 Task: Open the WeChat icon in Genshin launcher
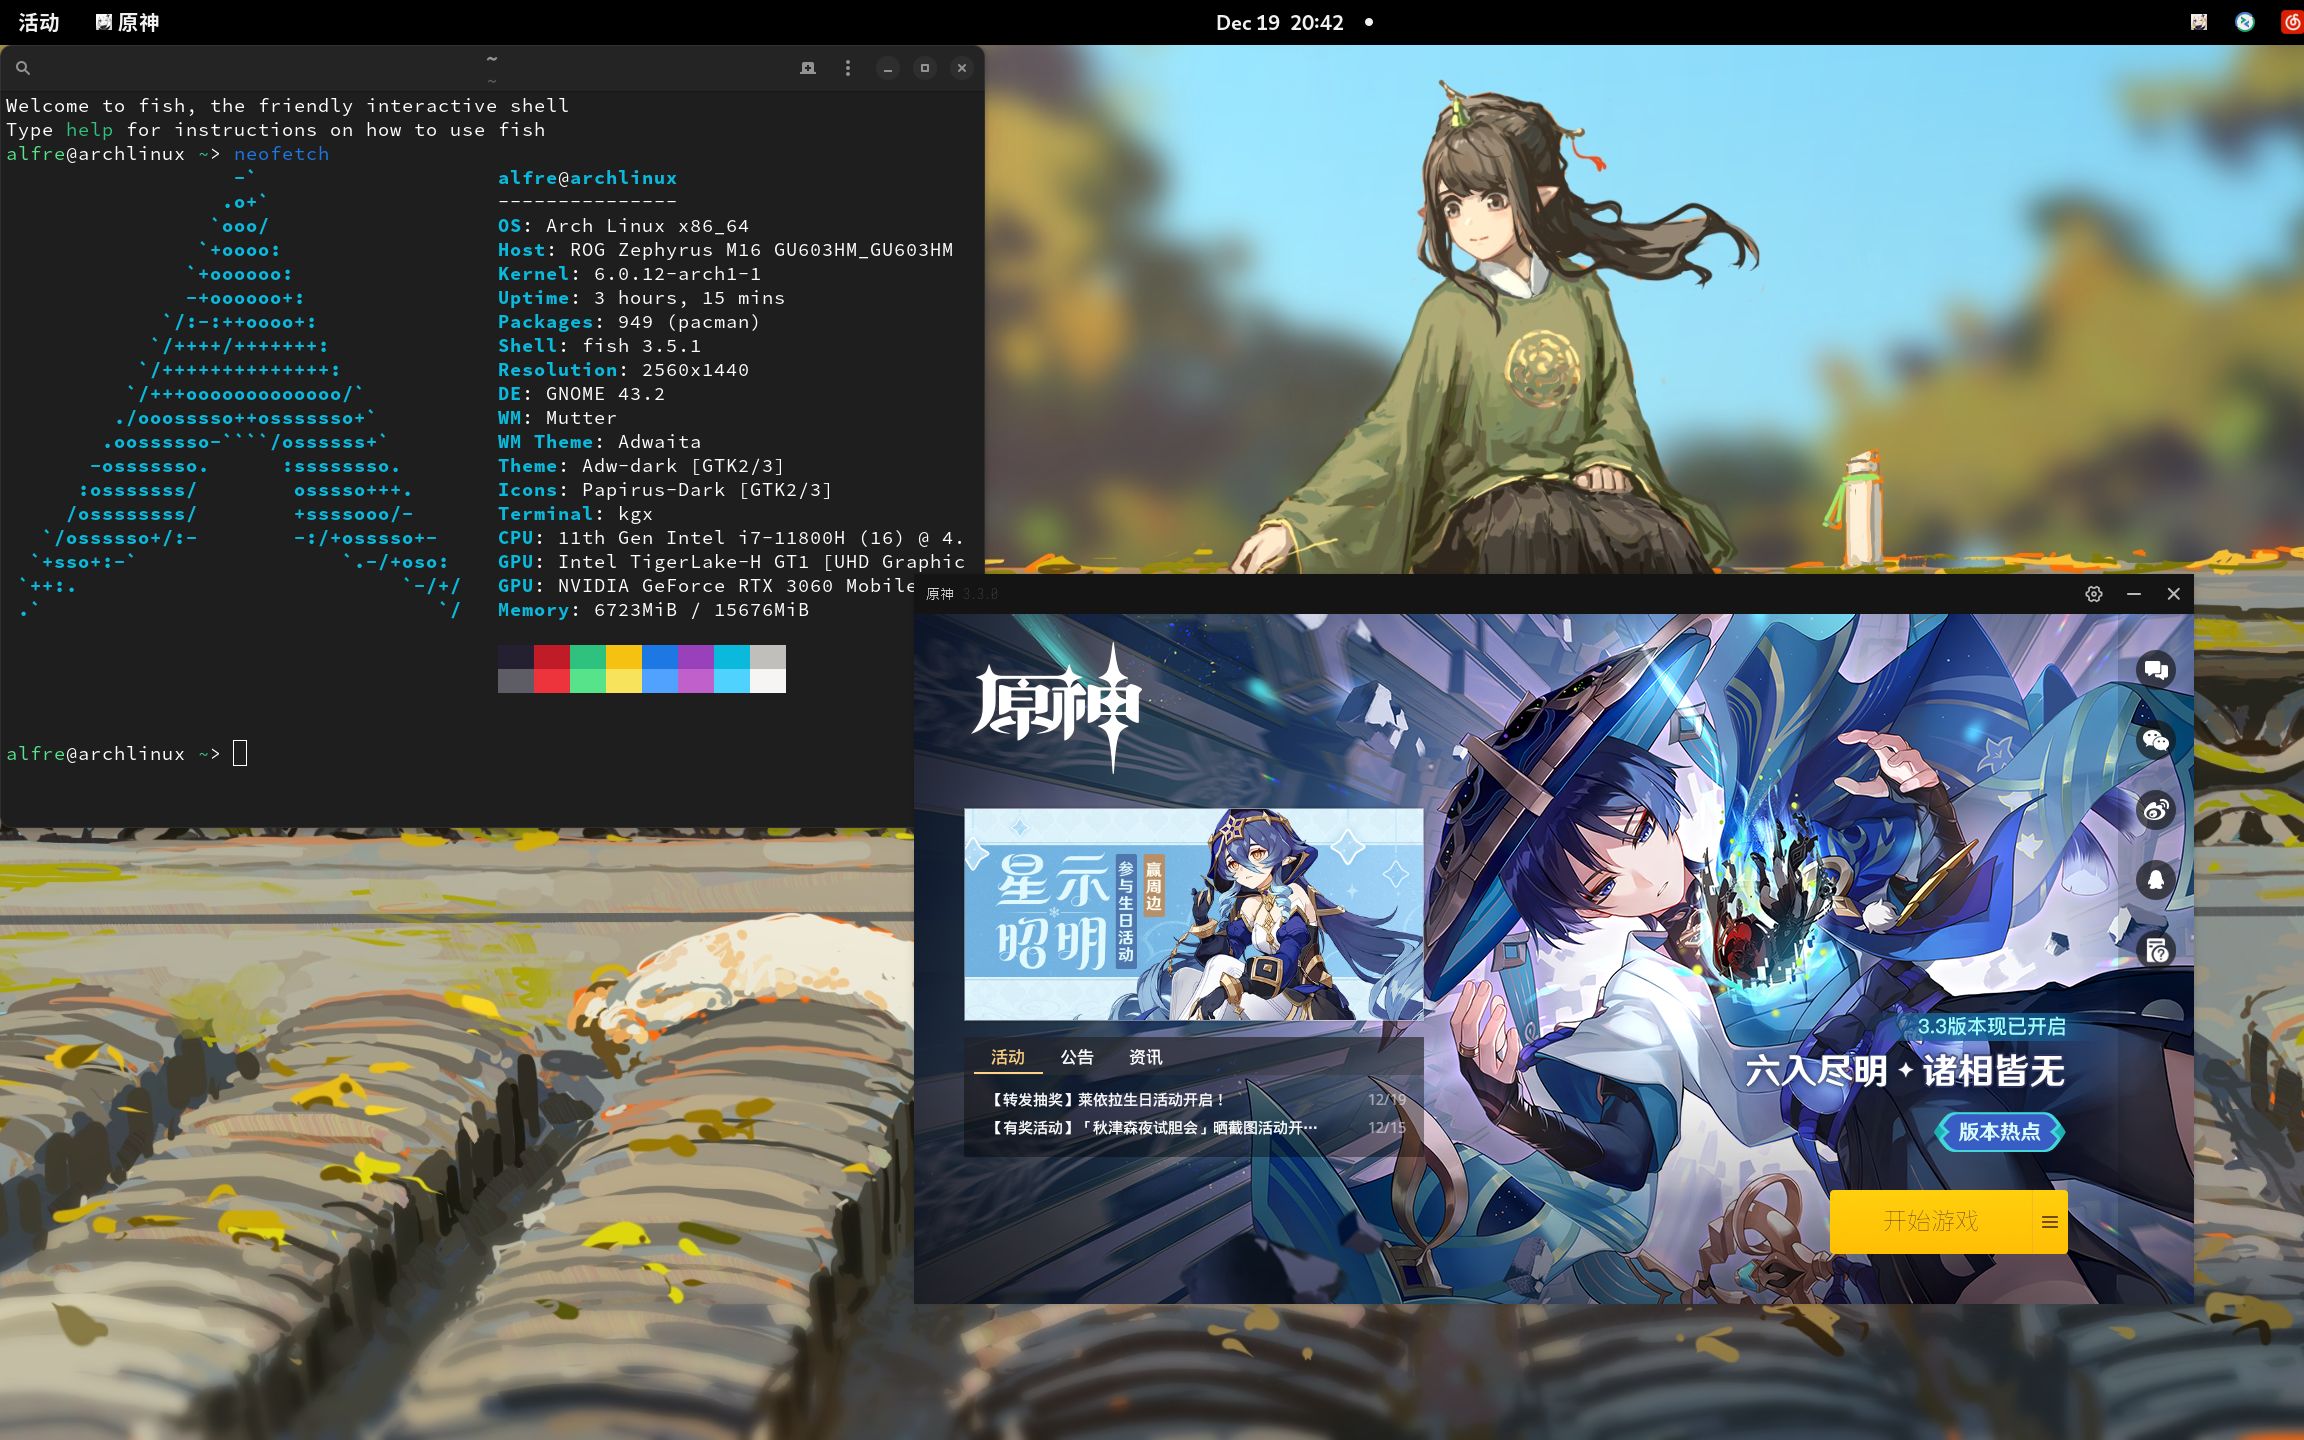point(2156,740)
